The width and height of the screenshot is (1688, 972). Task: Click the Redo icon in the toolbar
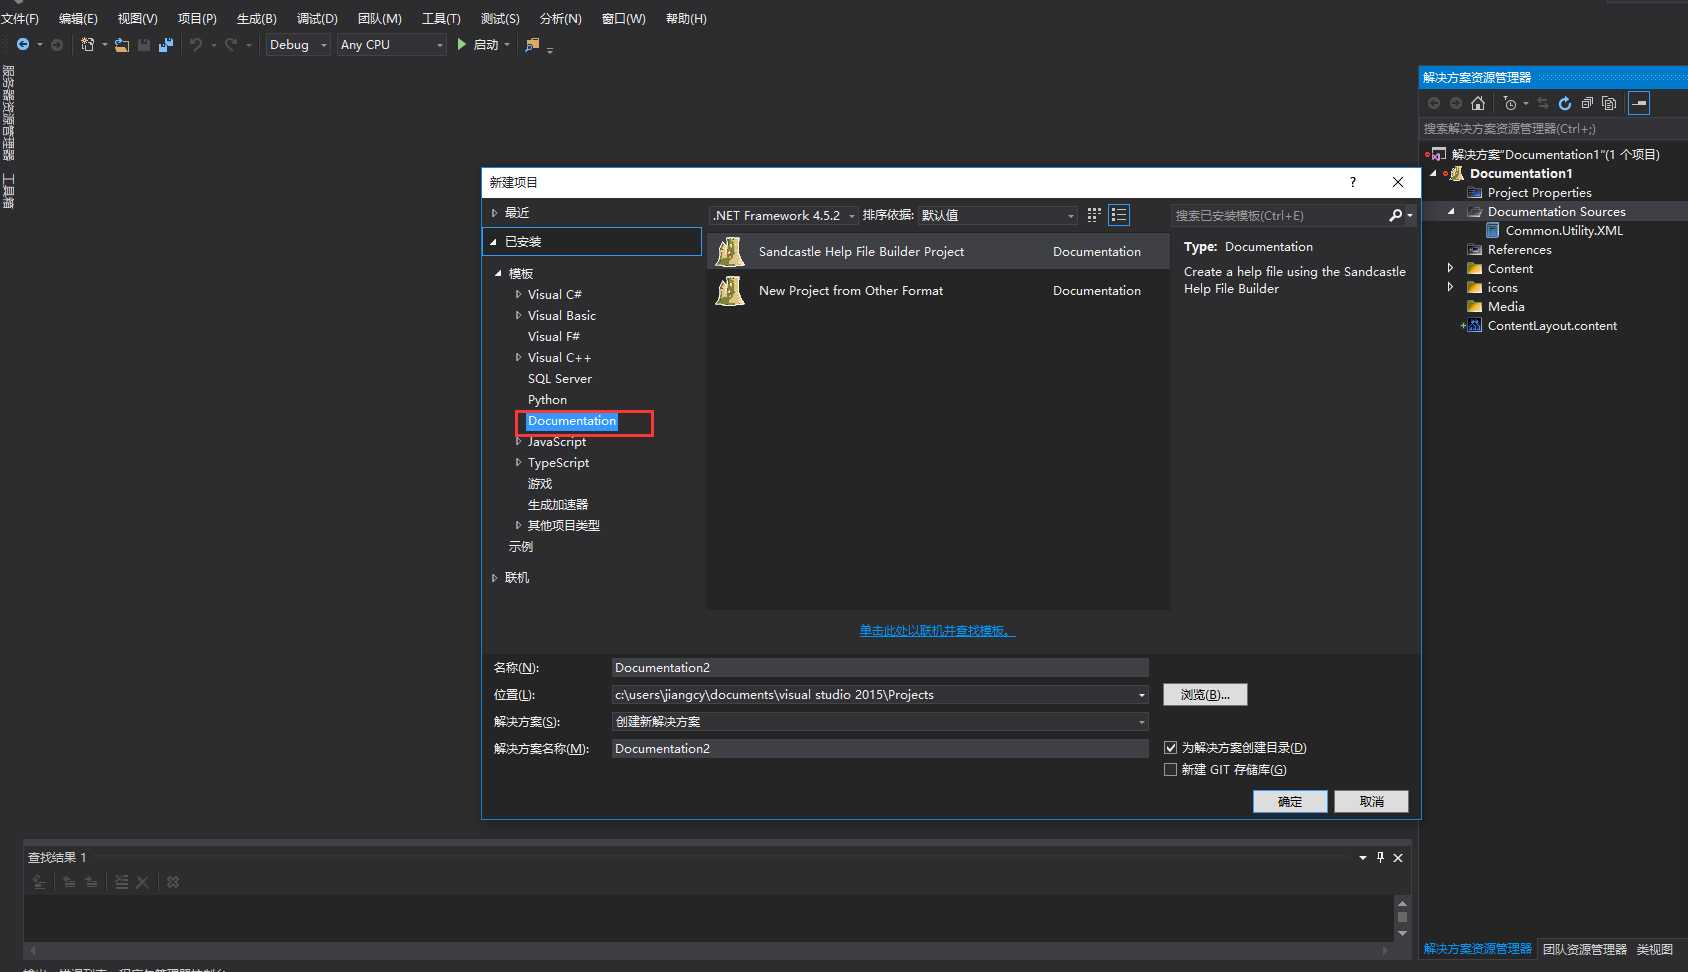[x=231, y=44]
